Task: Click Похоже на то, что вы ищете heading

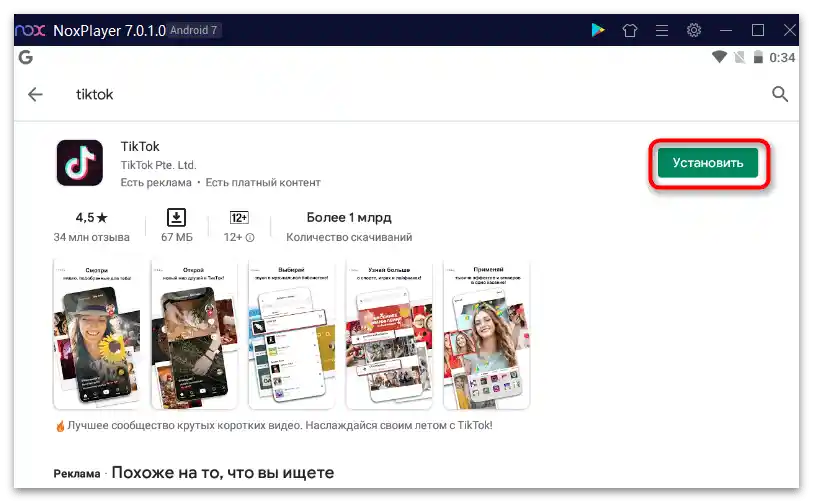Action: coord(223,473)
